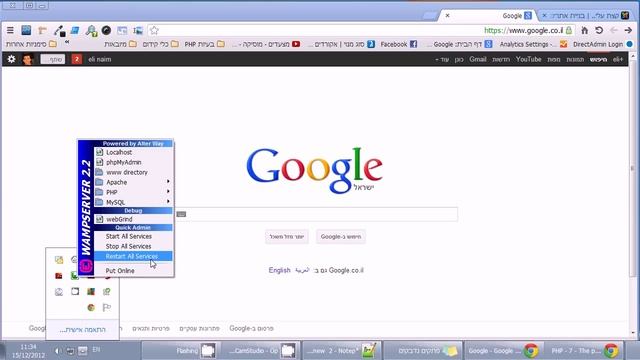640x360 pixels.
Task: Expand the PHP submenu in WAMP
Action: pyautogui.click(x=133, y=192)
